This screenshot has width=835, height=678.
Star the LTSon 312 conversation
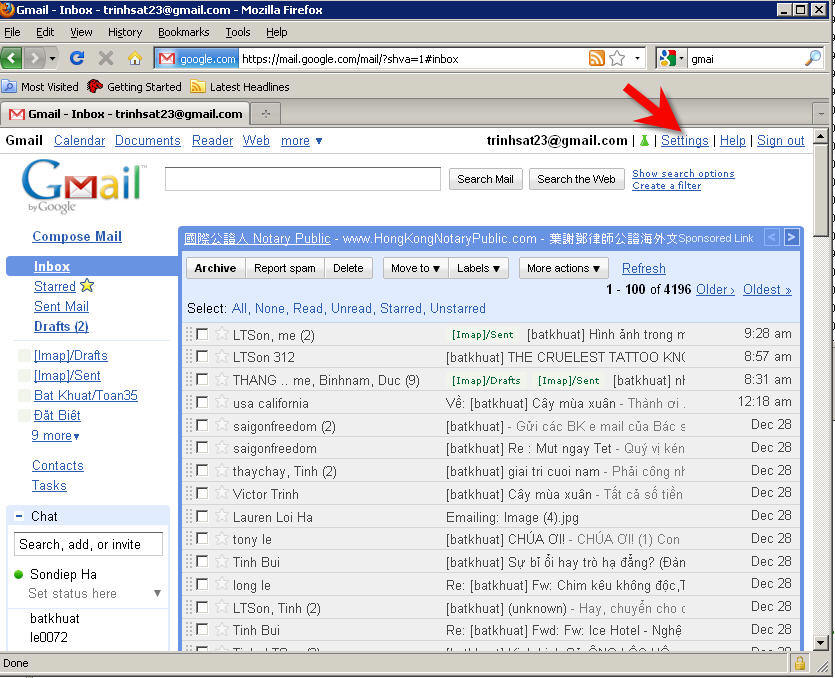(x=222, y=356)
